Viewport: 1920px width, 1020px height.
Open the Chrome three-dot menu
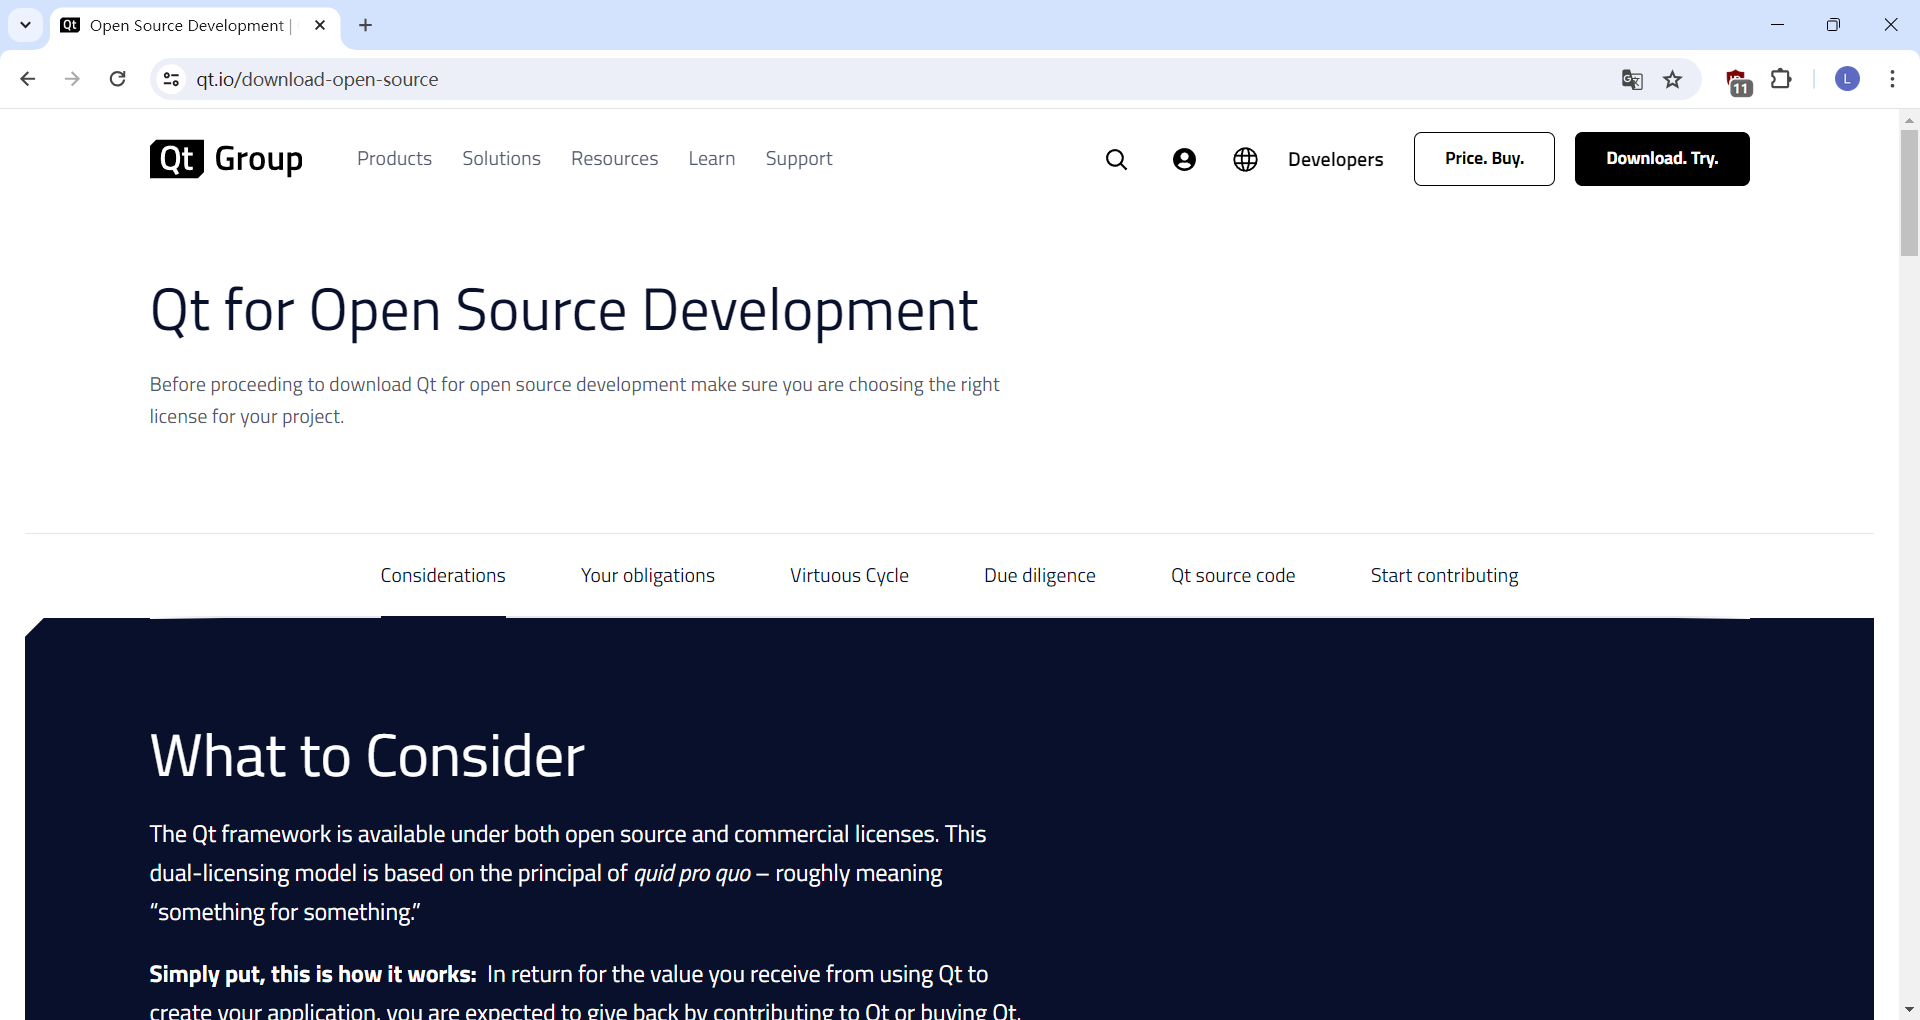1892,79
